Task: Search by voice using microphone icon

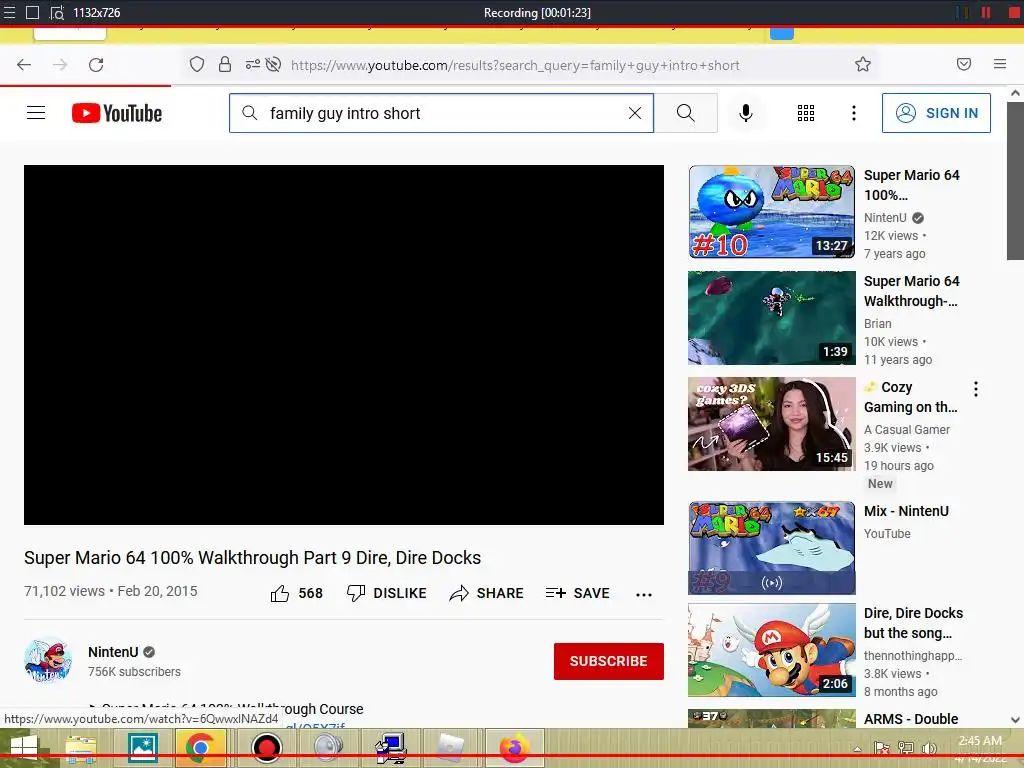Action: point(746,113)
